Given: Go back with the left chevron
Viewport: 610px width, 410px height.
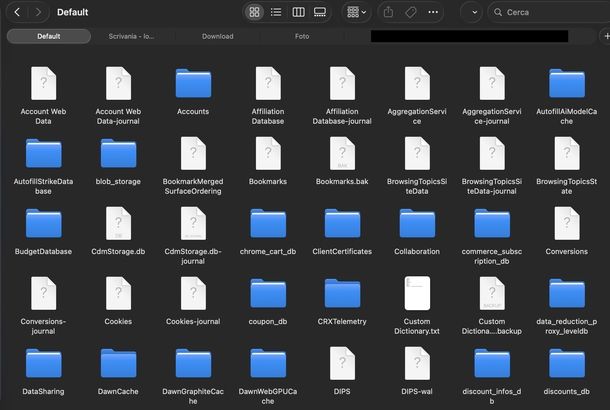Looking at the screenshot, I should click(17, 12).
